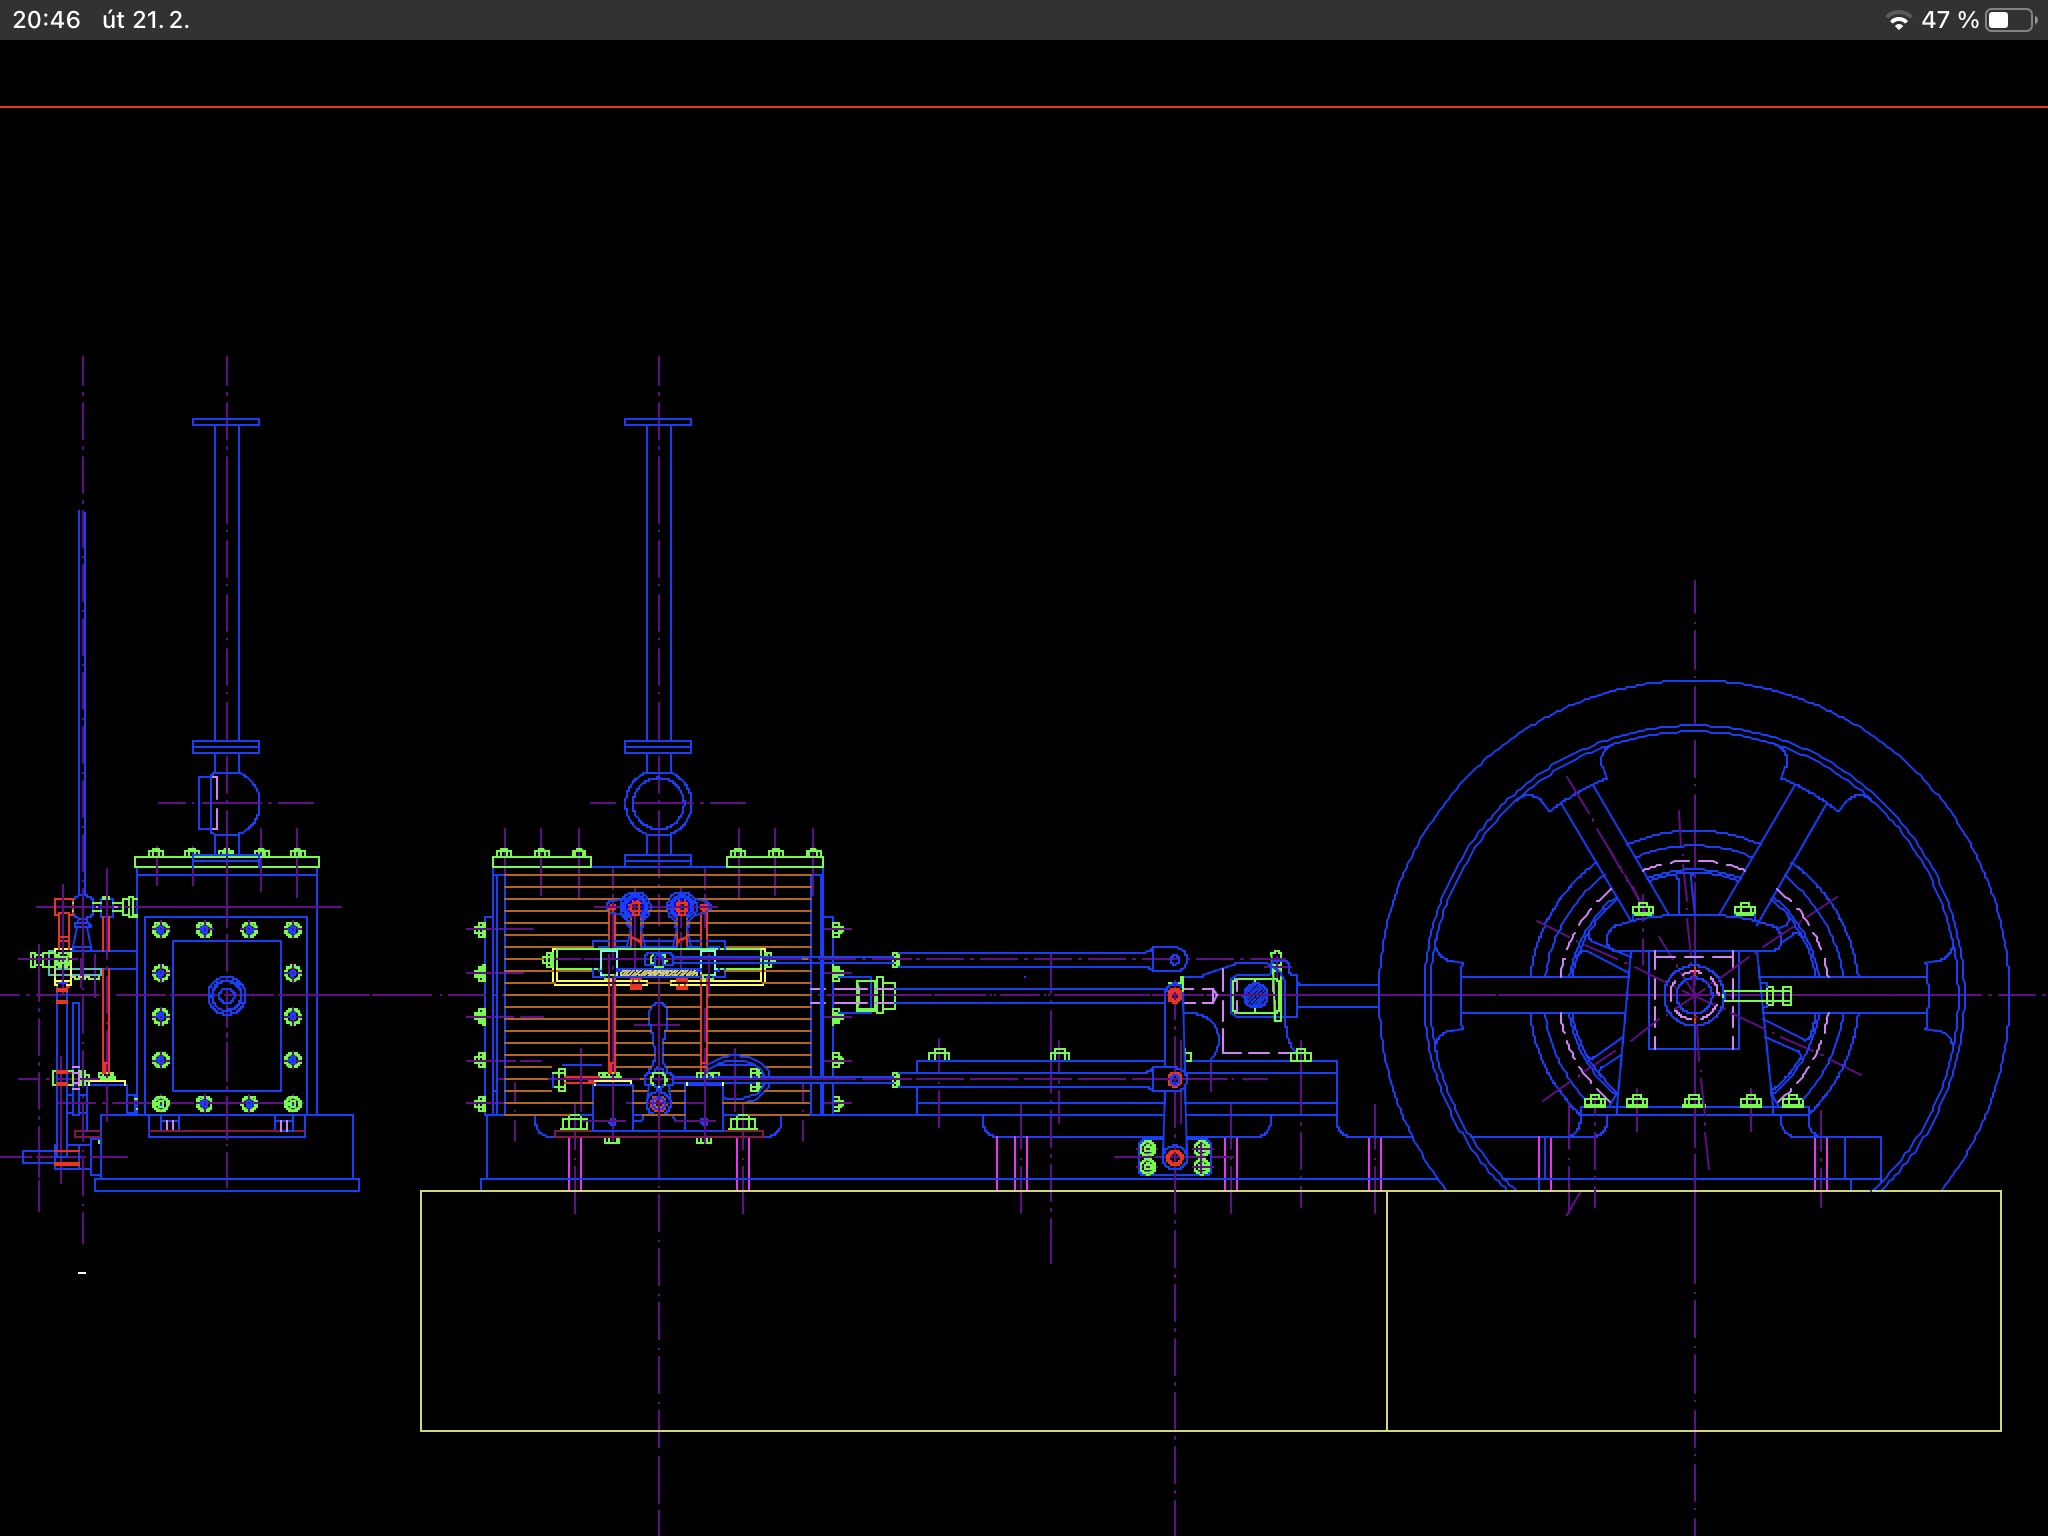The image size is (2048, 1536).
Task: Tap the battery icon in status bar
Action: tap(2009, 21)
